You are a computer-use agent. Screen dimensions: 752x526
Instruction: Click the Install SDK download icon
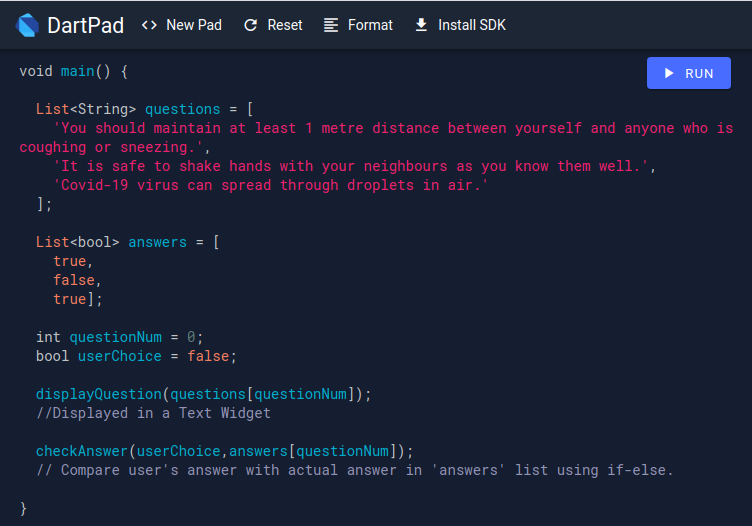[421, 25]
